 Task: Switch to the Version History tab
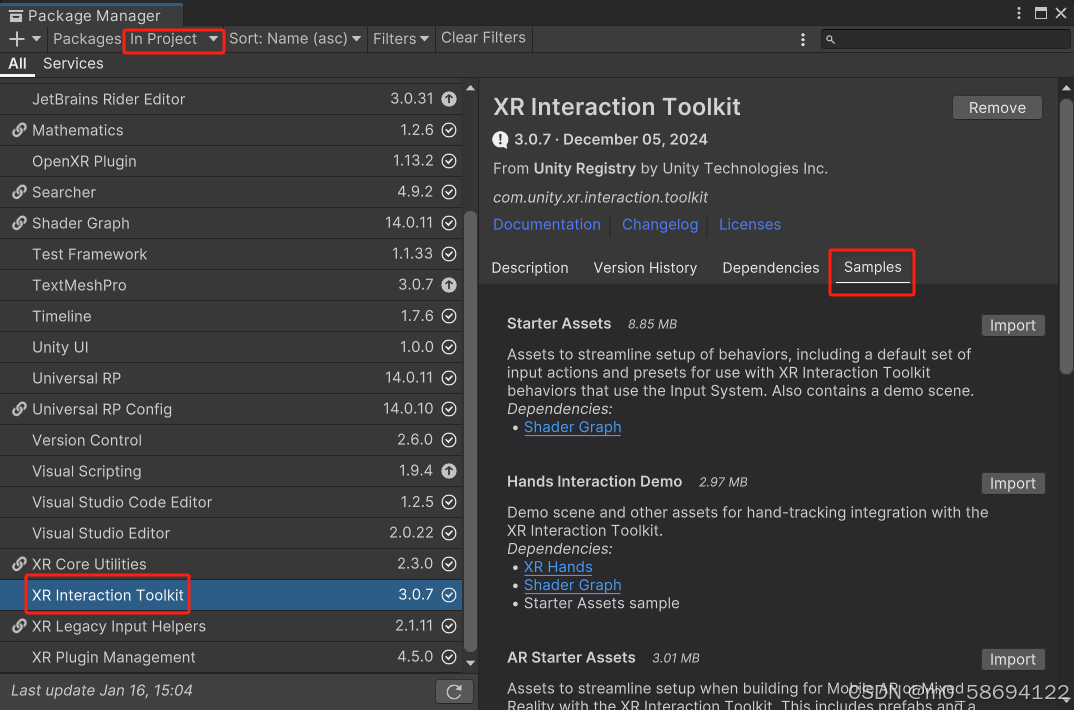(645, 268)
